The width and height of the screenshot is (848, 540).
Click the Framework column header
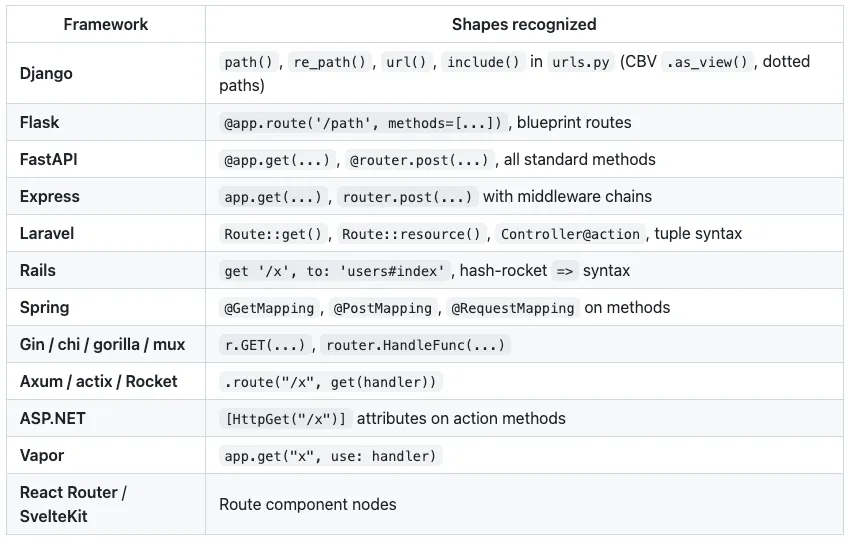click(x=105, y=24)
